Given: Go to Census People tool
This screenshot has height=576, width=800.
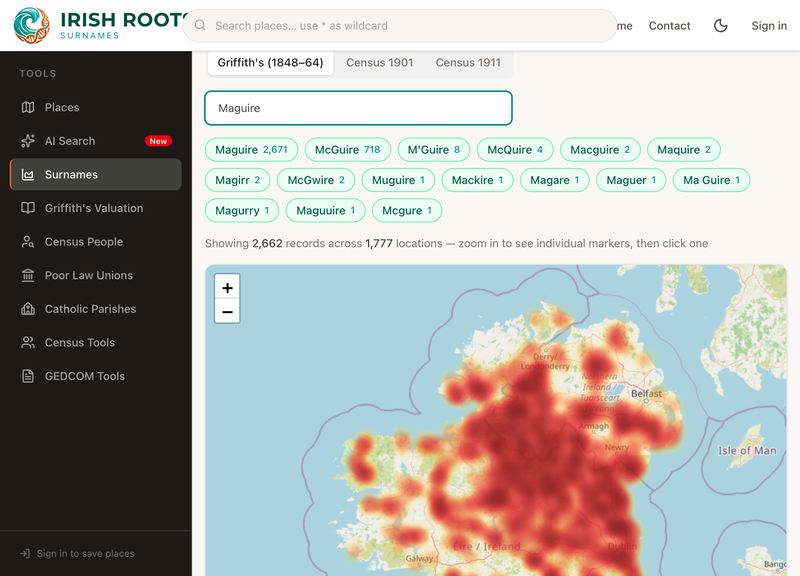Looking at the screenshot, I should tap(96, 242).
